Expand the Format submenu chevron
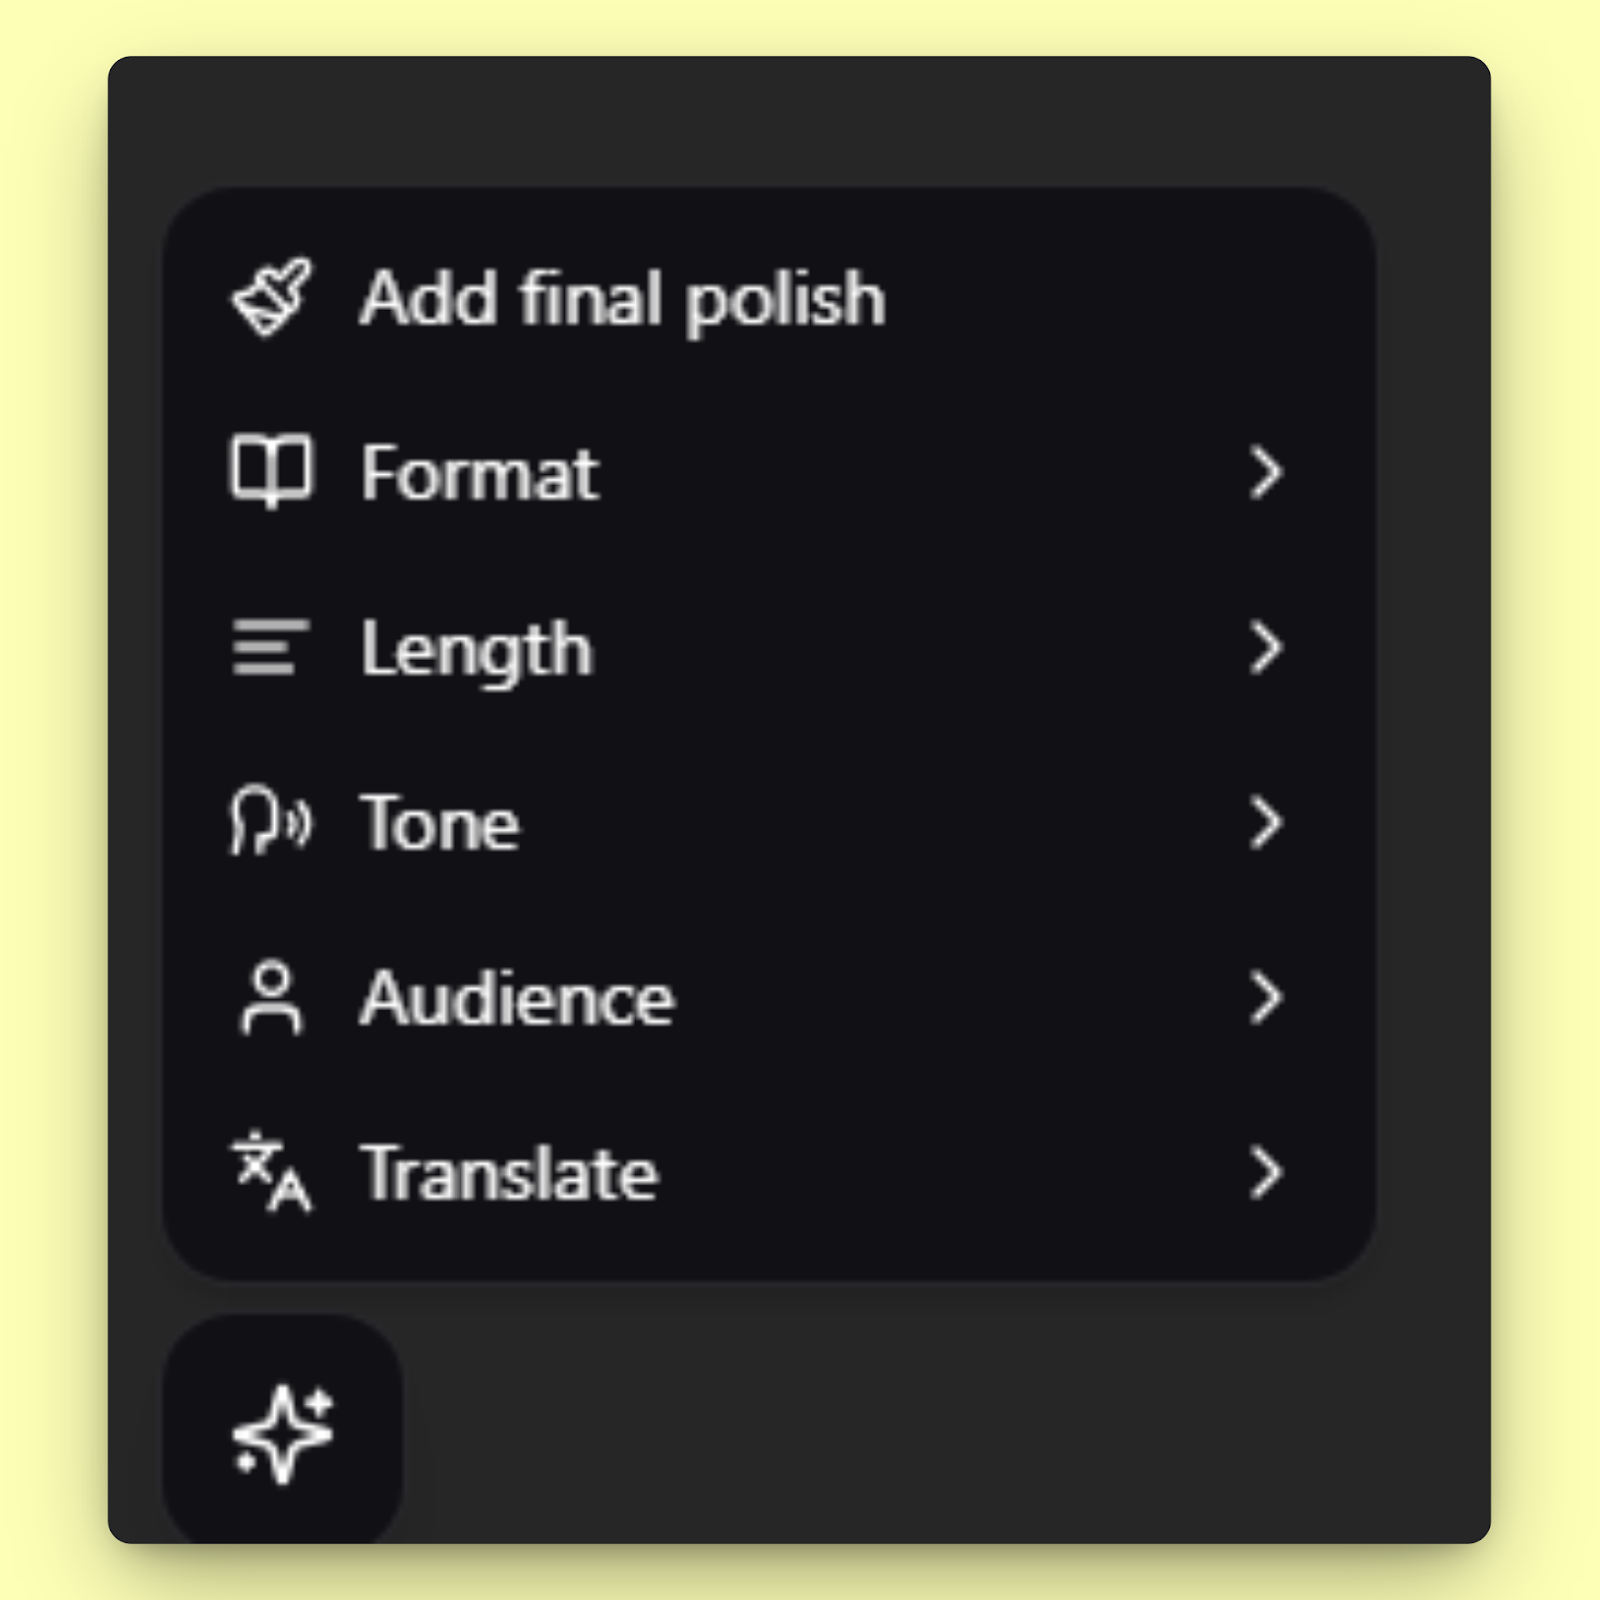The height and width of the screenshot is (1600, 1600). point(1265,473)
